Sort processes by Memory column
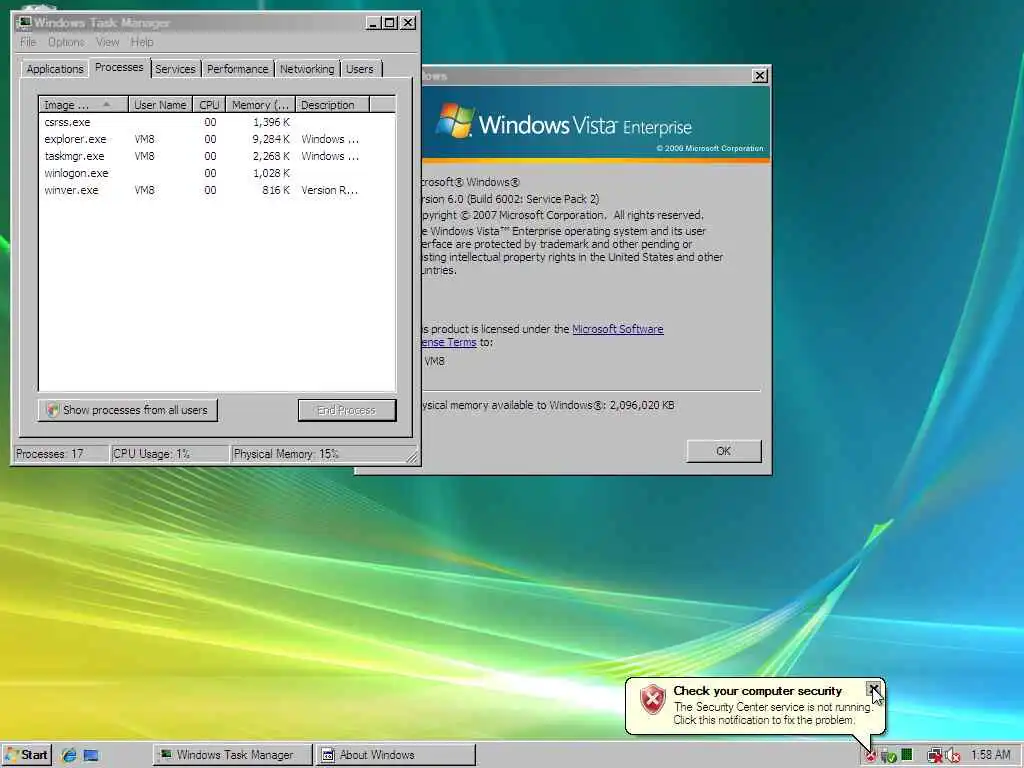1024x768 pixels. point(261,105)
